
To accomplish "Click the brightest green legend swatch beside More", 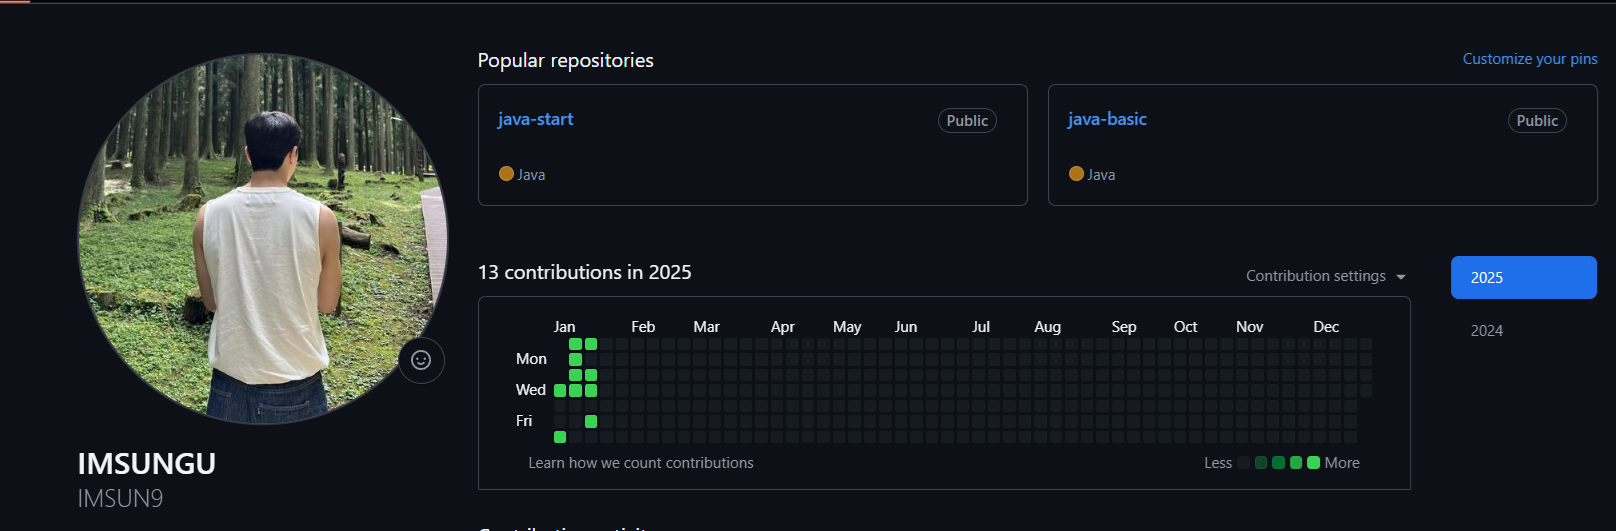I will pos(1313,463).
